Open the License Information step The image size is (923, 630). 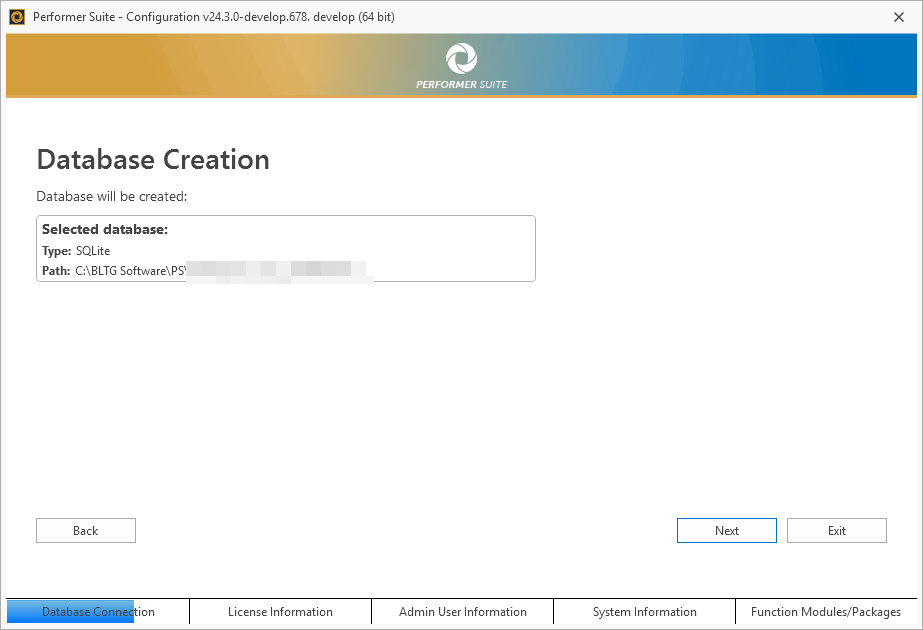280,612
